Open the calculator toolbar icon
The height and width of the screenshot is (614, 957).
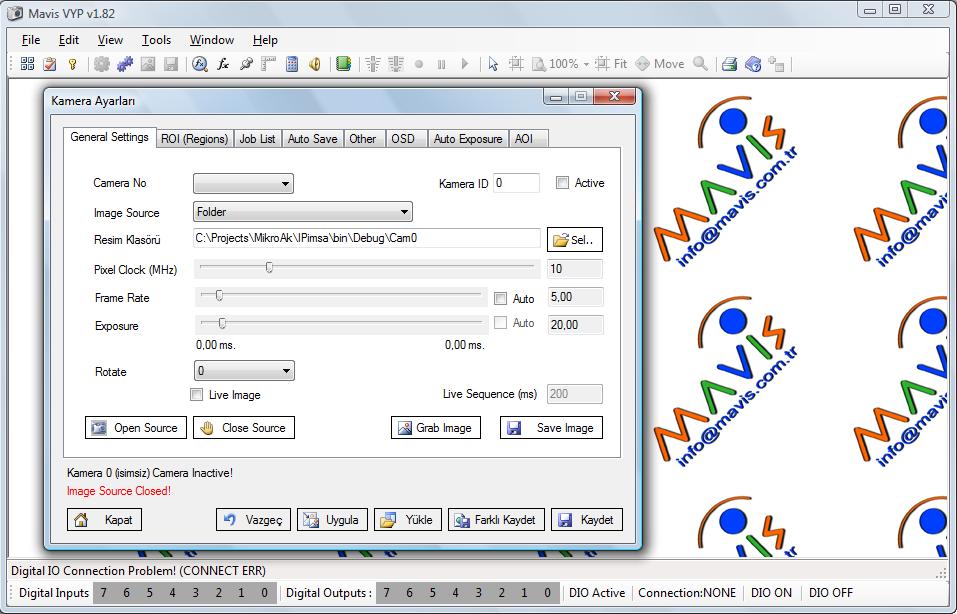pos(292,63)
